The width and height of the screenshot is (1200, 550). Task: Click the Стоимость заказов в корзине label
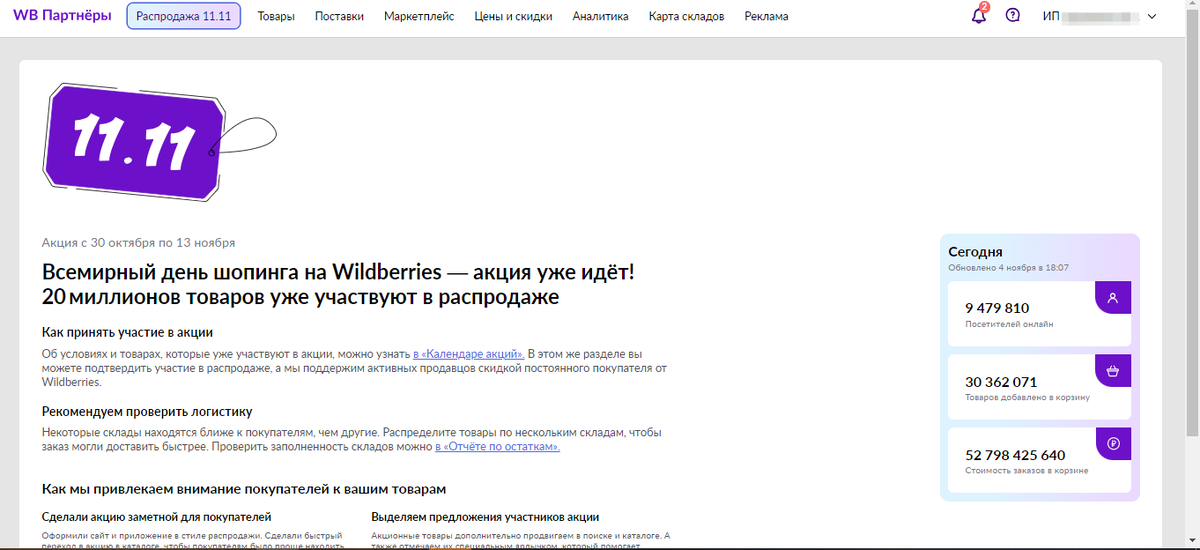(1026, 470)
